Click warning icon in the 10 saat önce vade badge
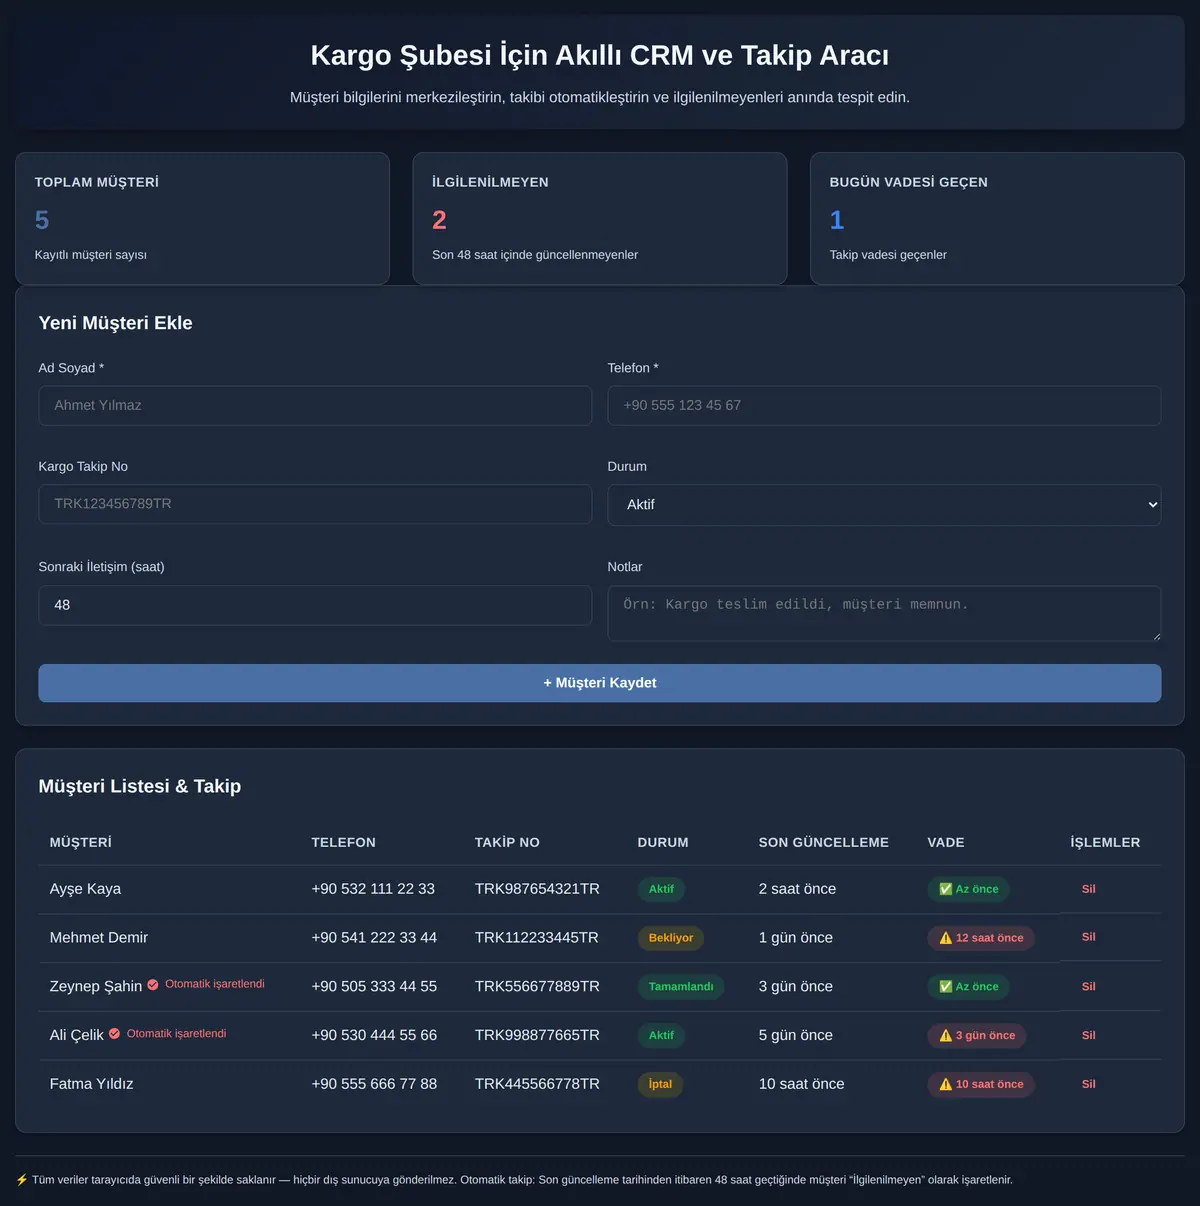1200x1206 pixels. [945, 1084]
